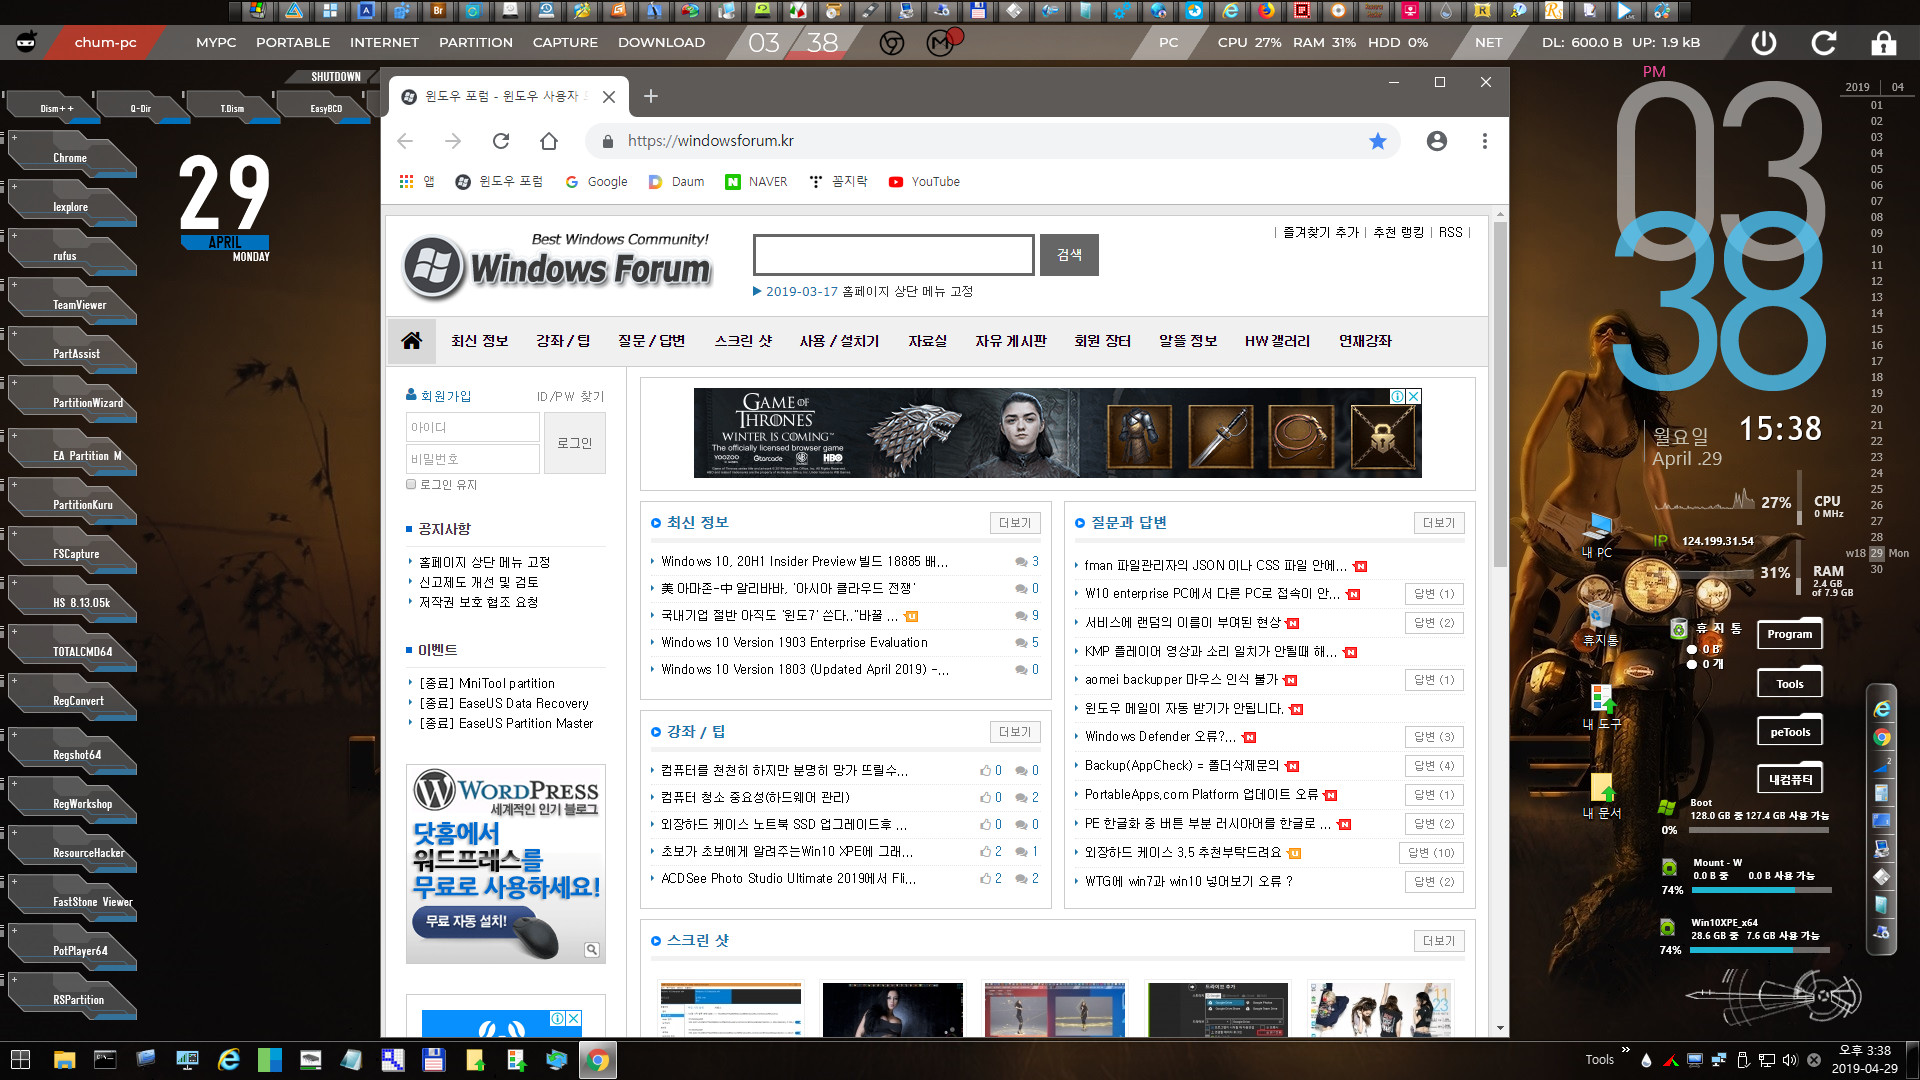Open the 내 문서 desktop icon
1920x1080 pixels.
pyautogui.click(x=1602, y=795)
